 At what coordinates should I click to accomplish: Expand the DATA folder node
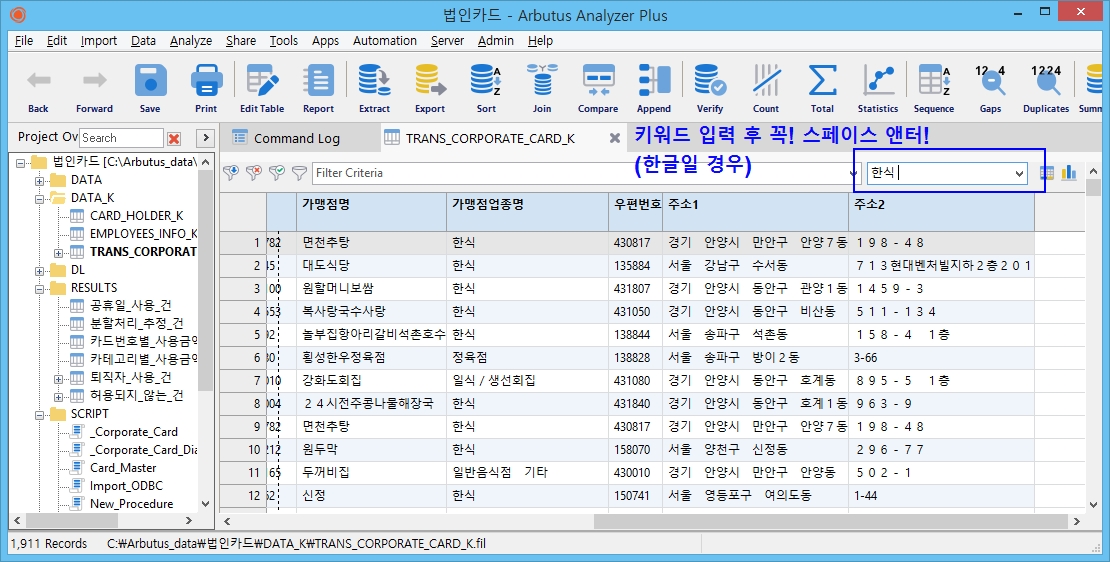40,180
